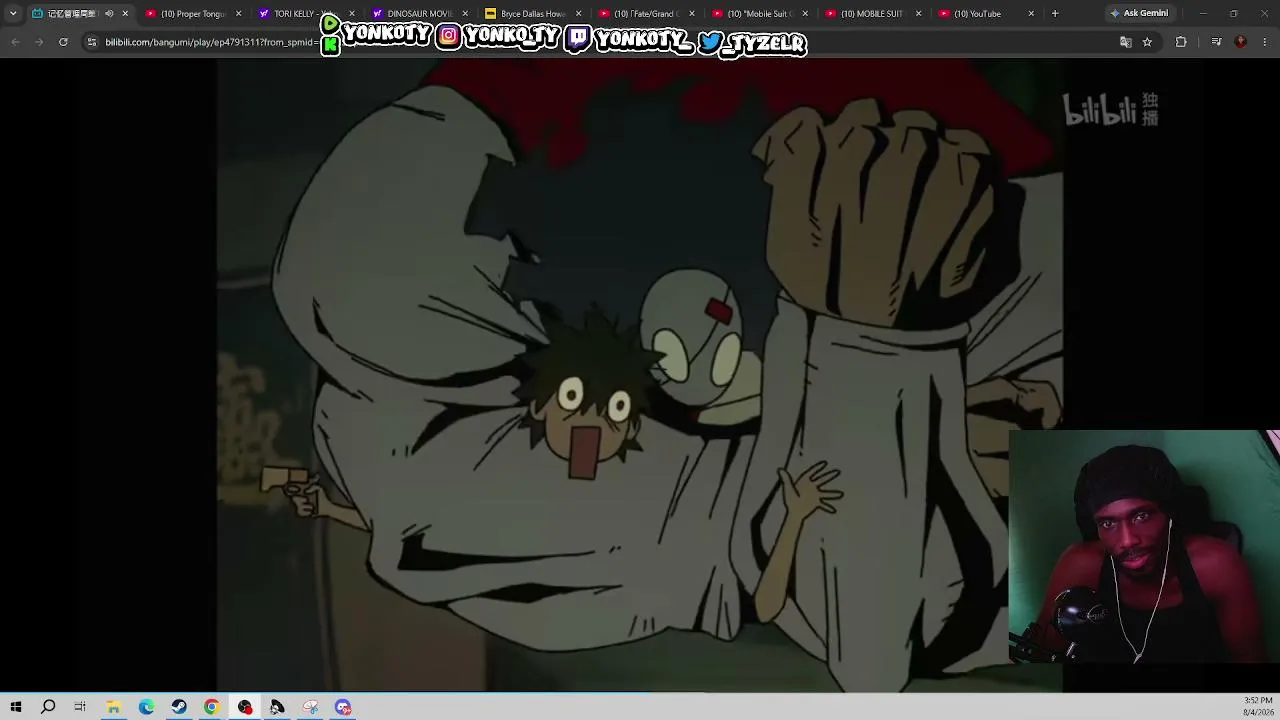Close the bilibili tab
The width and height of the screenshot is (1280, 720).
[x=125, y=13]
